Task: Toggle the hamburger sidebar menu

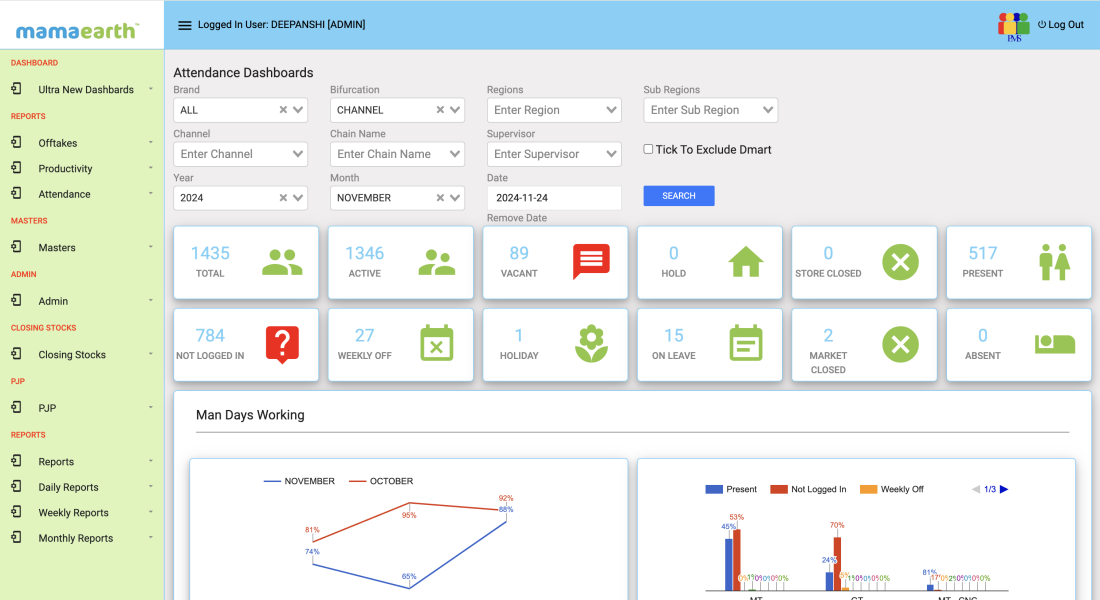Action: coord(185,25)
